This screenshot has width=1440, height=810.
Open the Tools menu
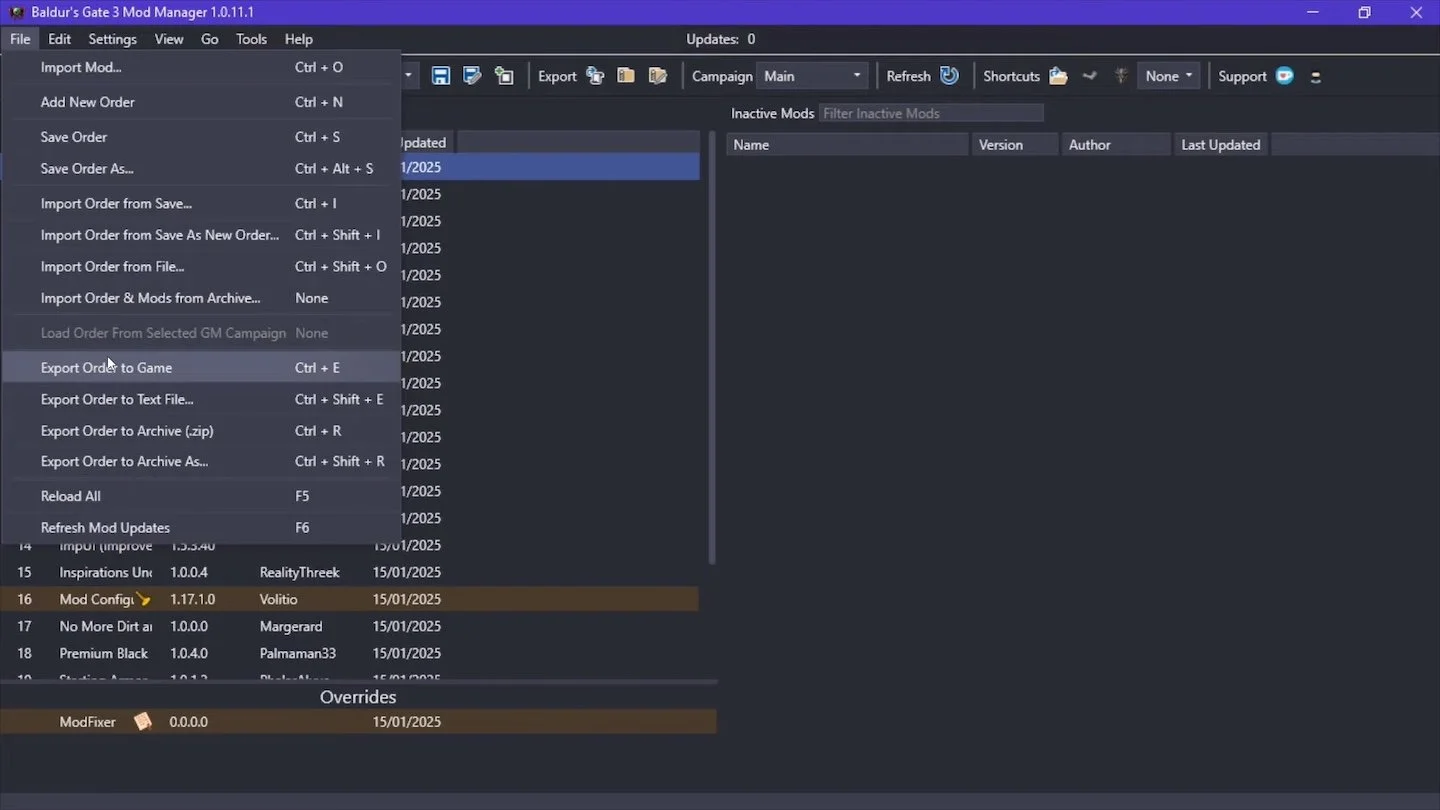click(251, 39)
